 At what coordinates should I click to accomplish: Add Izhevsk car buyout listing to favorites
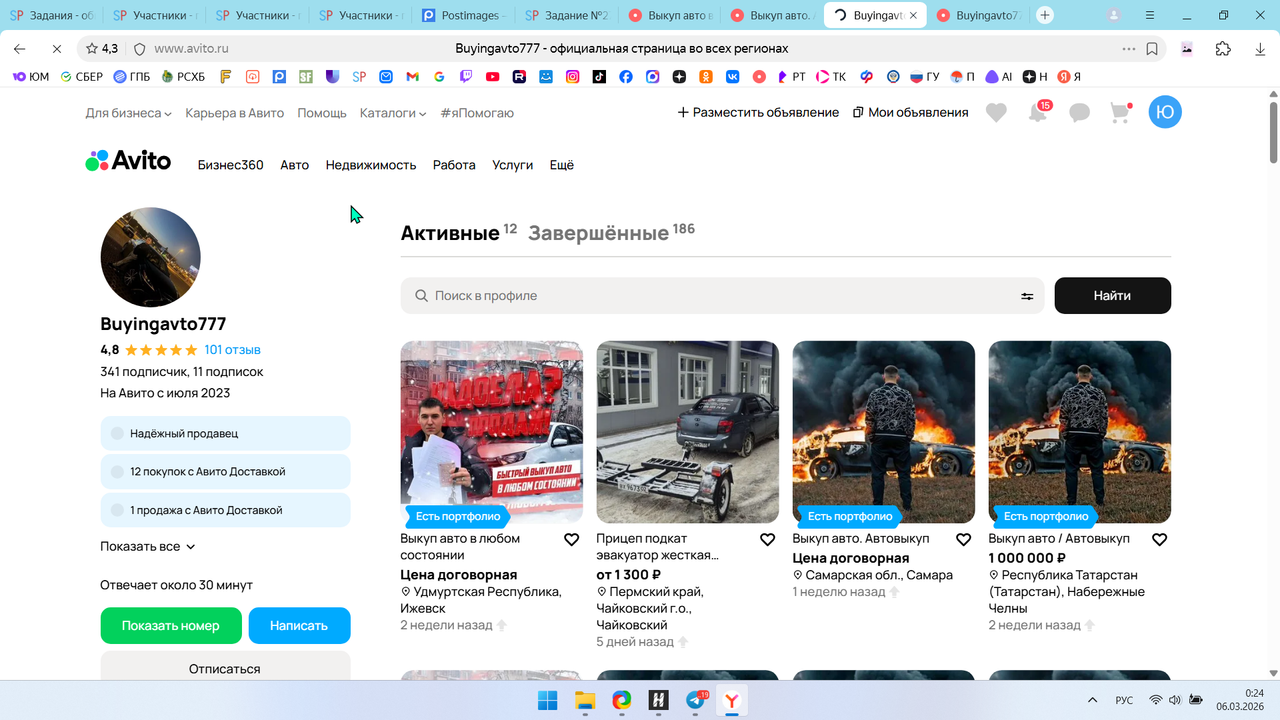[571, 540]
